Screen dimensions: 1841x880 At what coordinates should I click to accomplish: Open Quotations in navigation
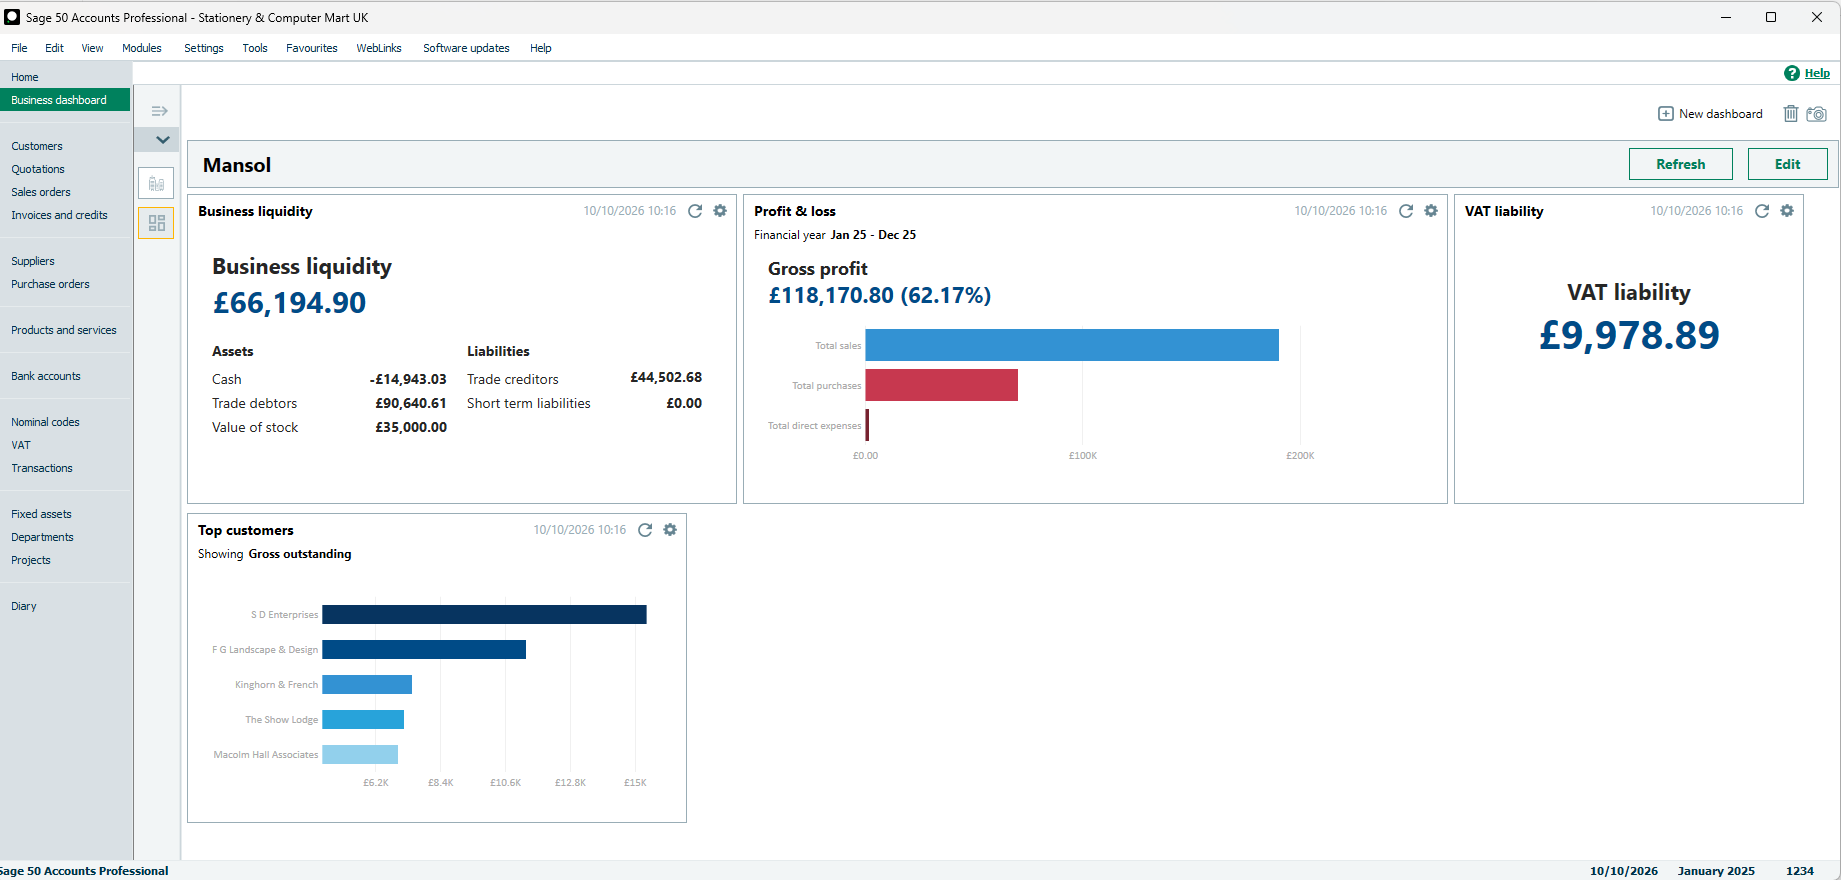(x=38, y=169)
